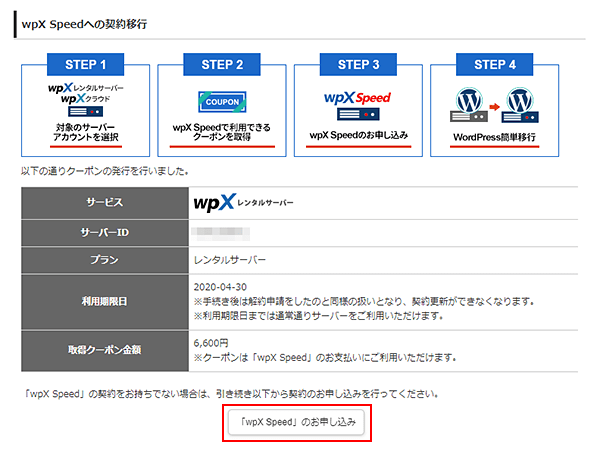This screenshot has width=600, height=473.
Task: Click the text 以下の通りクーポンの発行を行いました。
Action: click(x=106, y=171)
